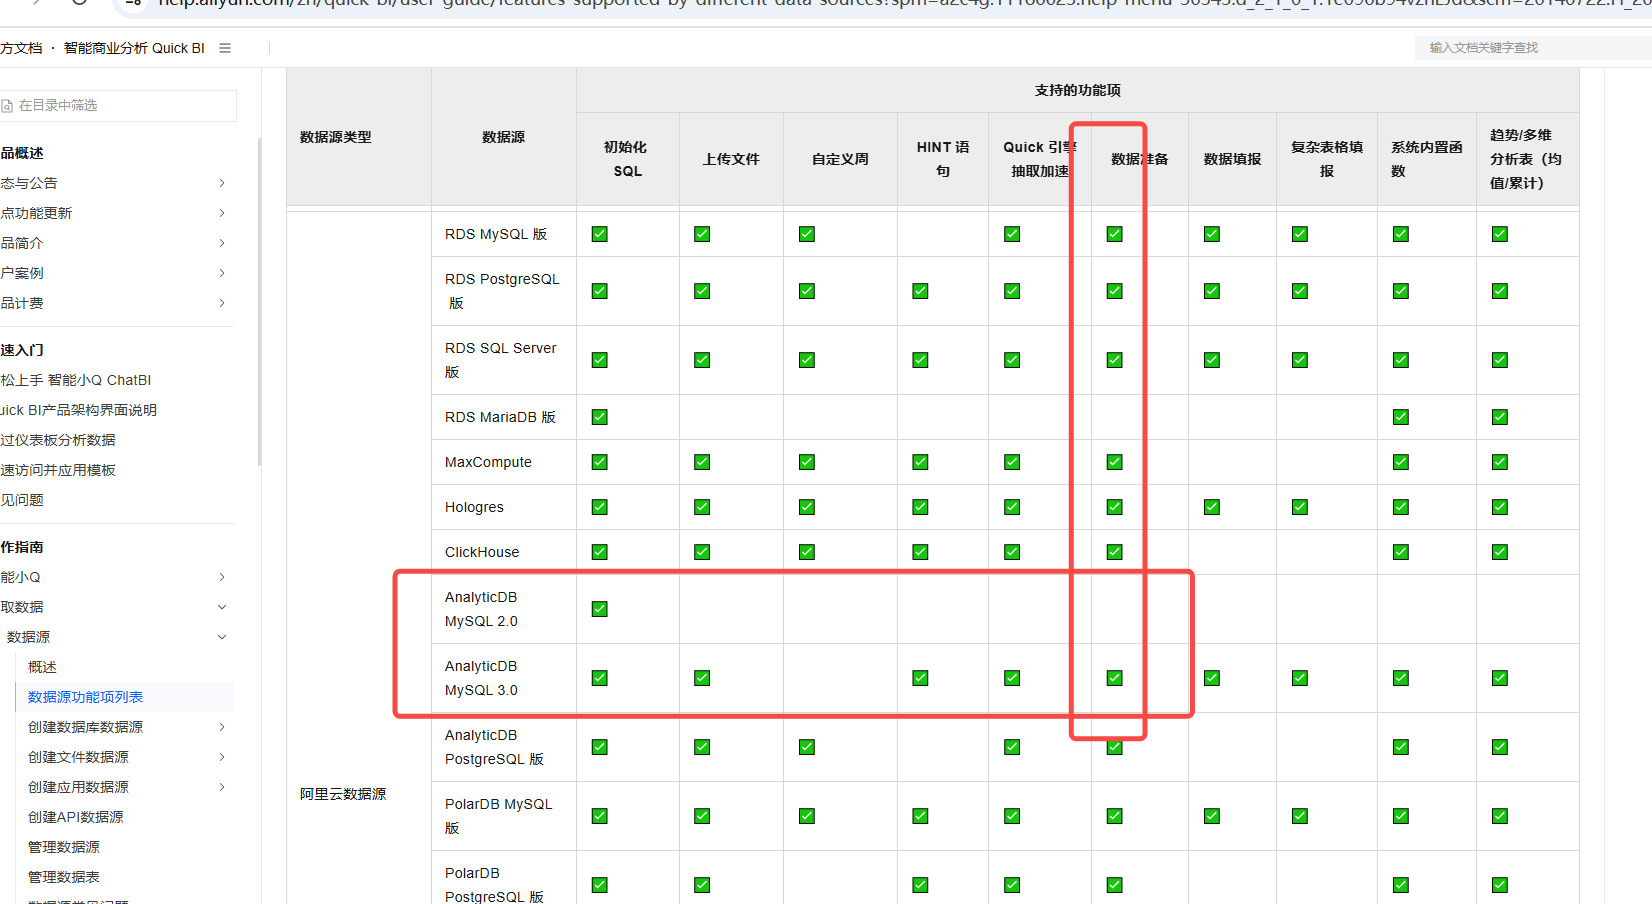Click the sidebar vertical scrollbar
1652x904 pixels.
pos(259,300)
